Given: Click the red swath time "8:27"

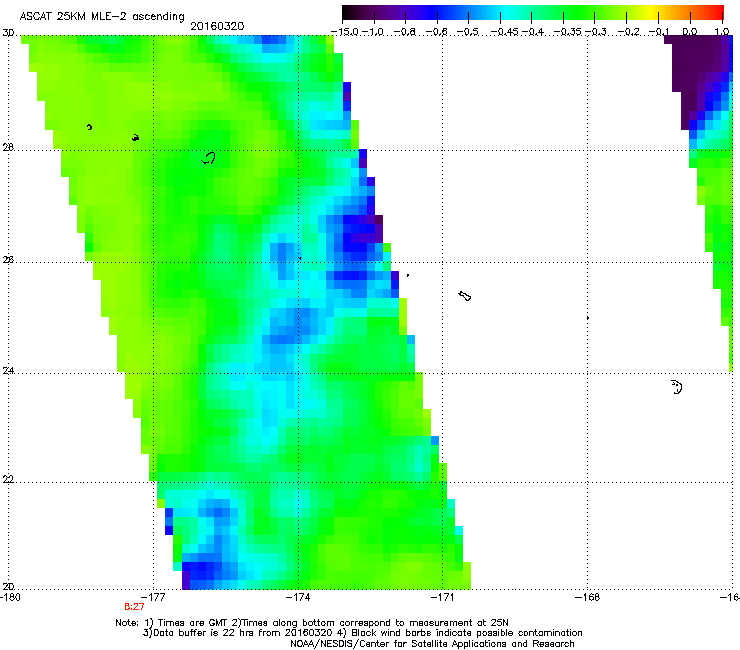Looking at the screenshot, I should (x=134, y=607).
